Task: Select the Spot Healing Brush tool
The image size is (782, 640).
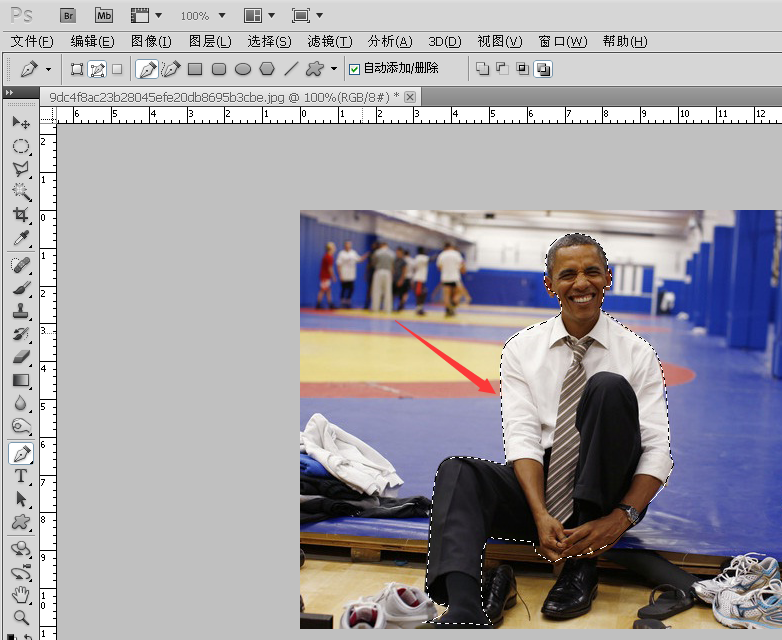Action: 20,265
